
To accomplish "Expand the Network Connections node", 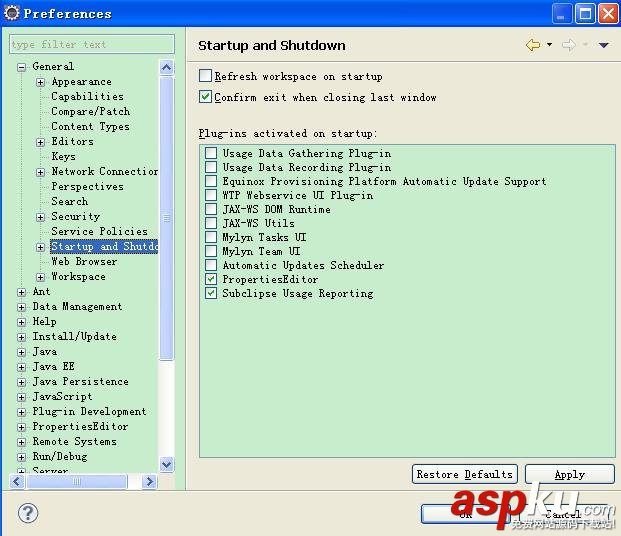I will click(x=40, y=172).
